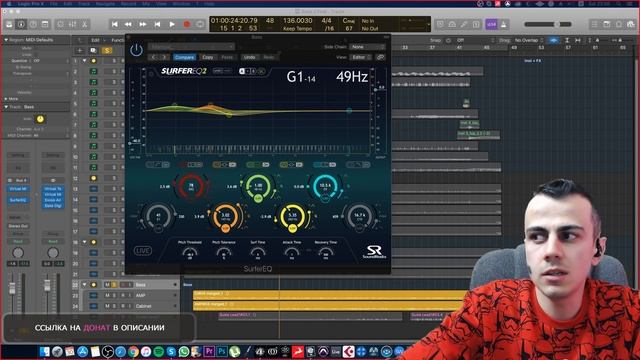Open the Functions menu in Tracks area
Viewport: 640px width, 360px height.
[118, 40]
